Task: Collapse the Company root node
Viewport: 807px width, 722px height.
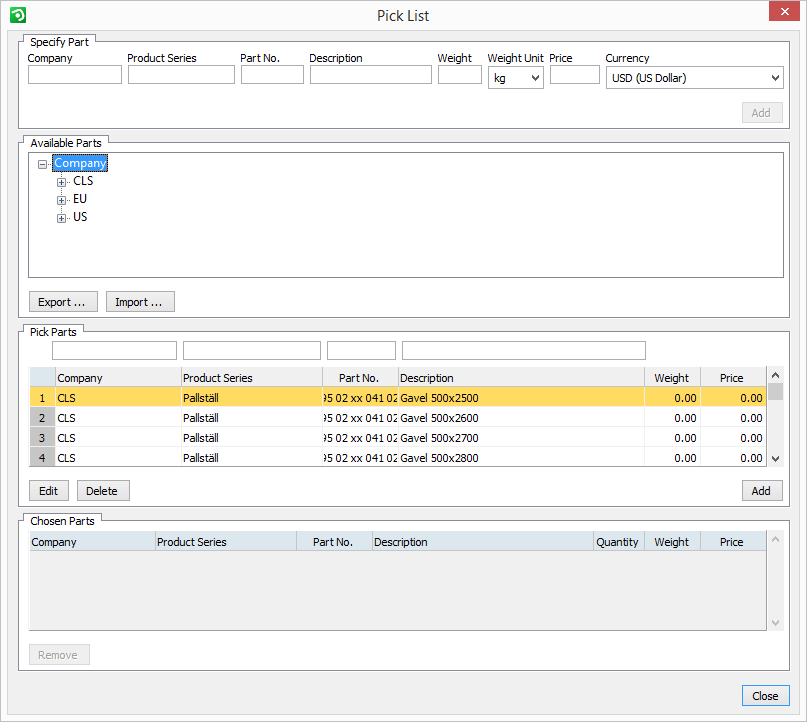Action: pyautogui.click(x=42, y=164)
